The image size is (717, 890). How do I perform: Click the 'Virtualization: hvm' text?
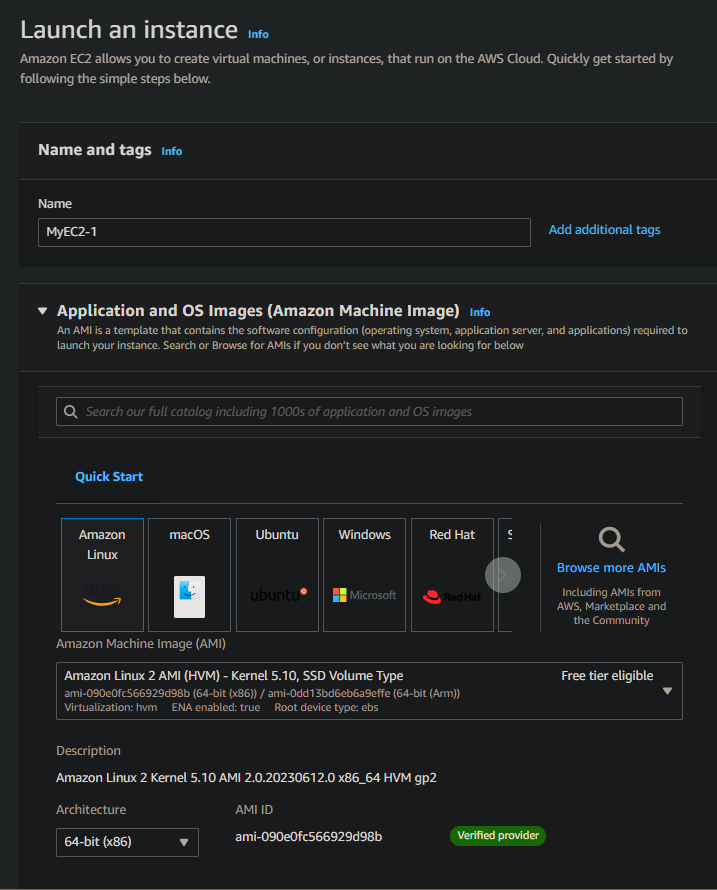pyautogui.click(x=111, y=707)
